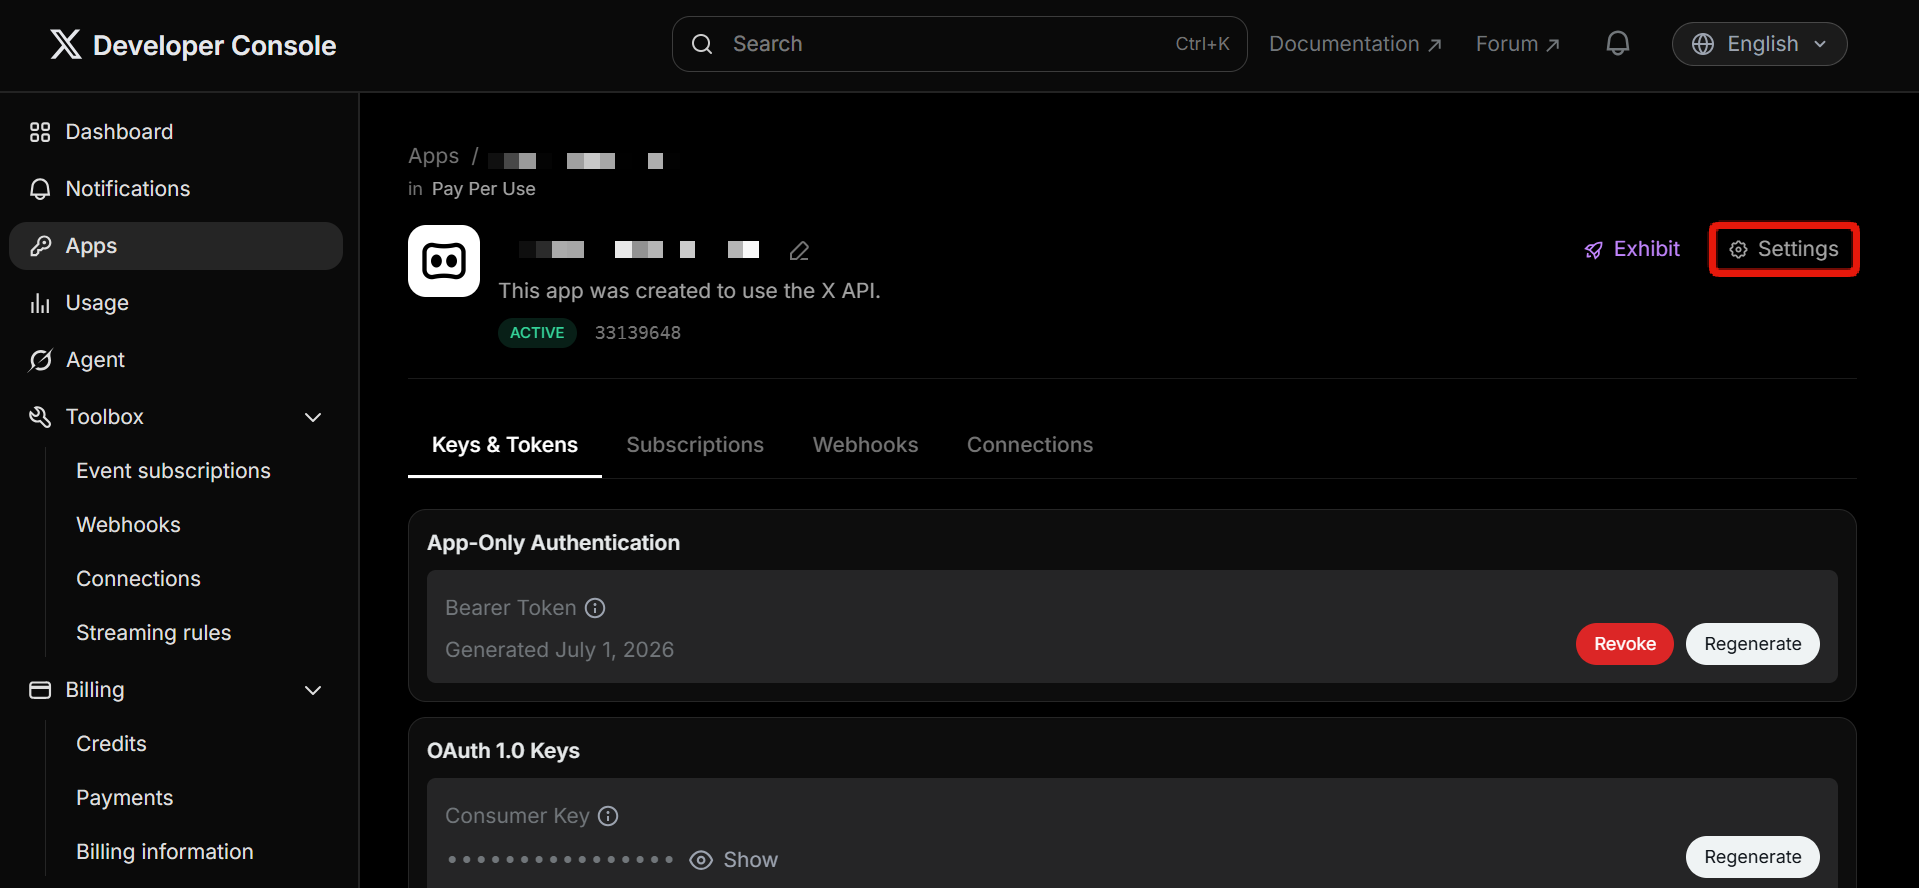Click the Notifications bell icon in sidebar
Screen dimensions: 1919x888
click(40, 189)
